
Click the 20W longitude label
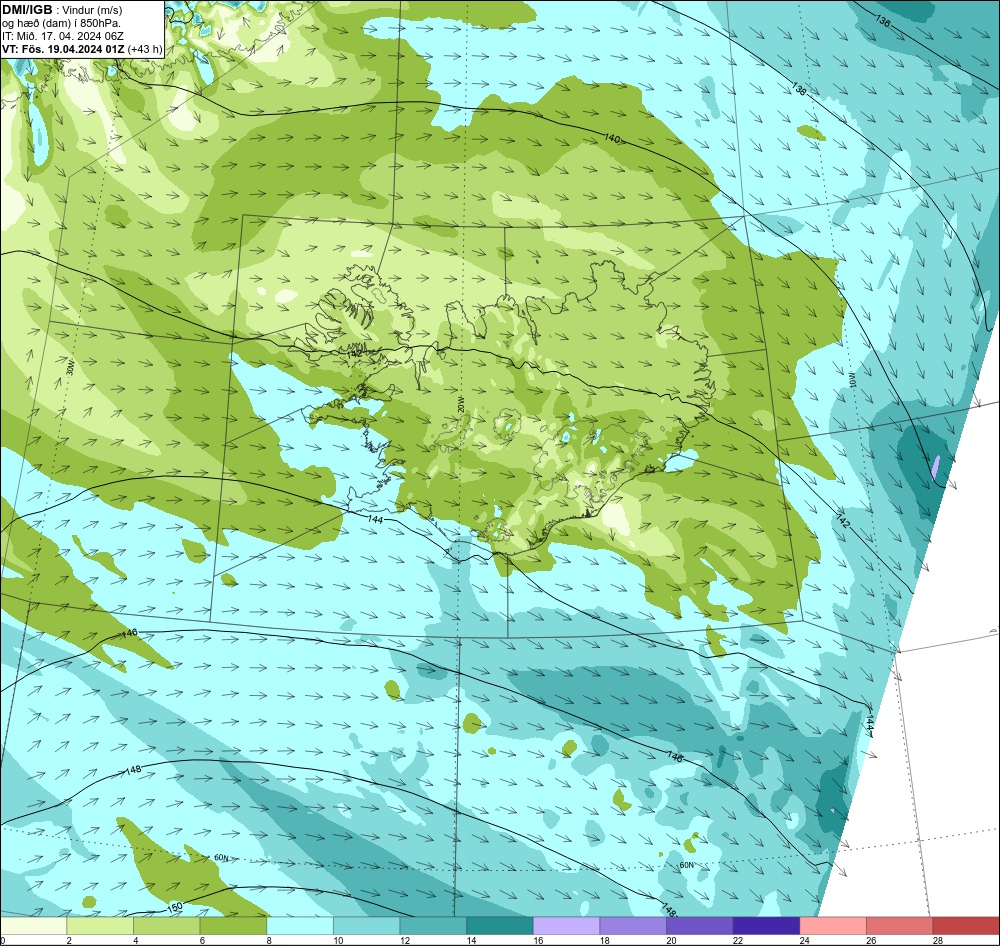tap(460, 404)
